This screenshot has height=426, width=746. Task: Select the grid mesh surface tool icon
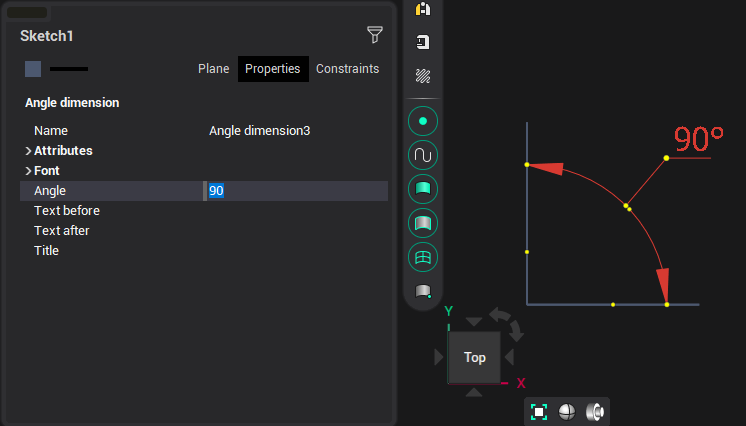pos(423,257)
